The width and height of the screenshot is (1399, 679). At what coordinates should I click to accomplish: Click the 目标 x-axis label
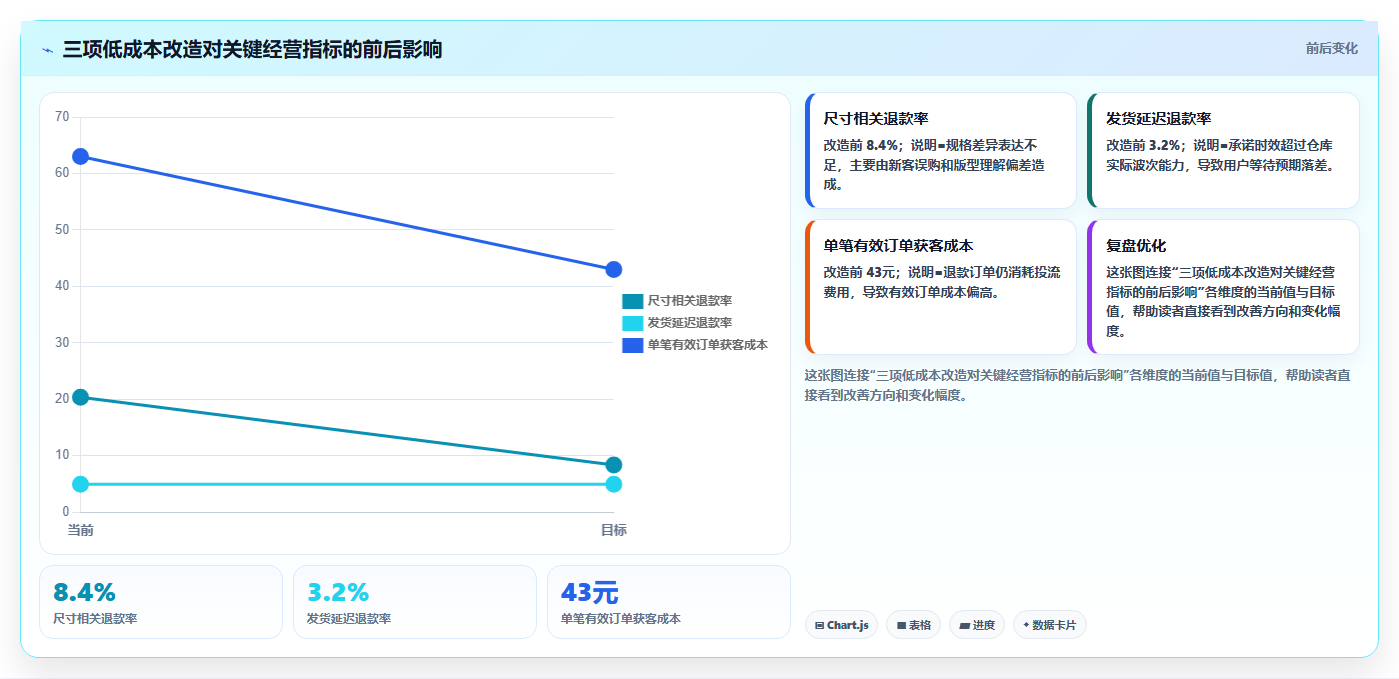(x=614, y=530)
